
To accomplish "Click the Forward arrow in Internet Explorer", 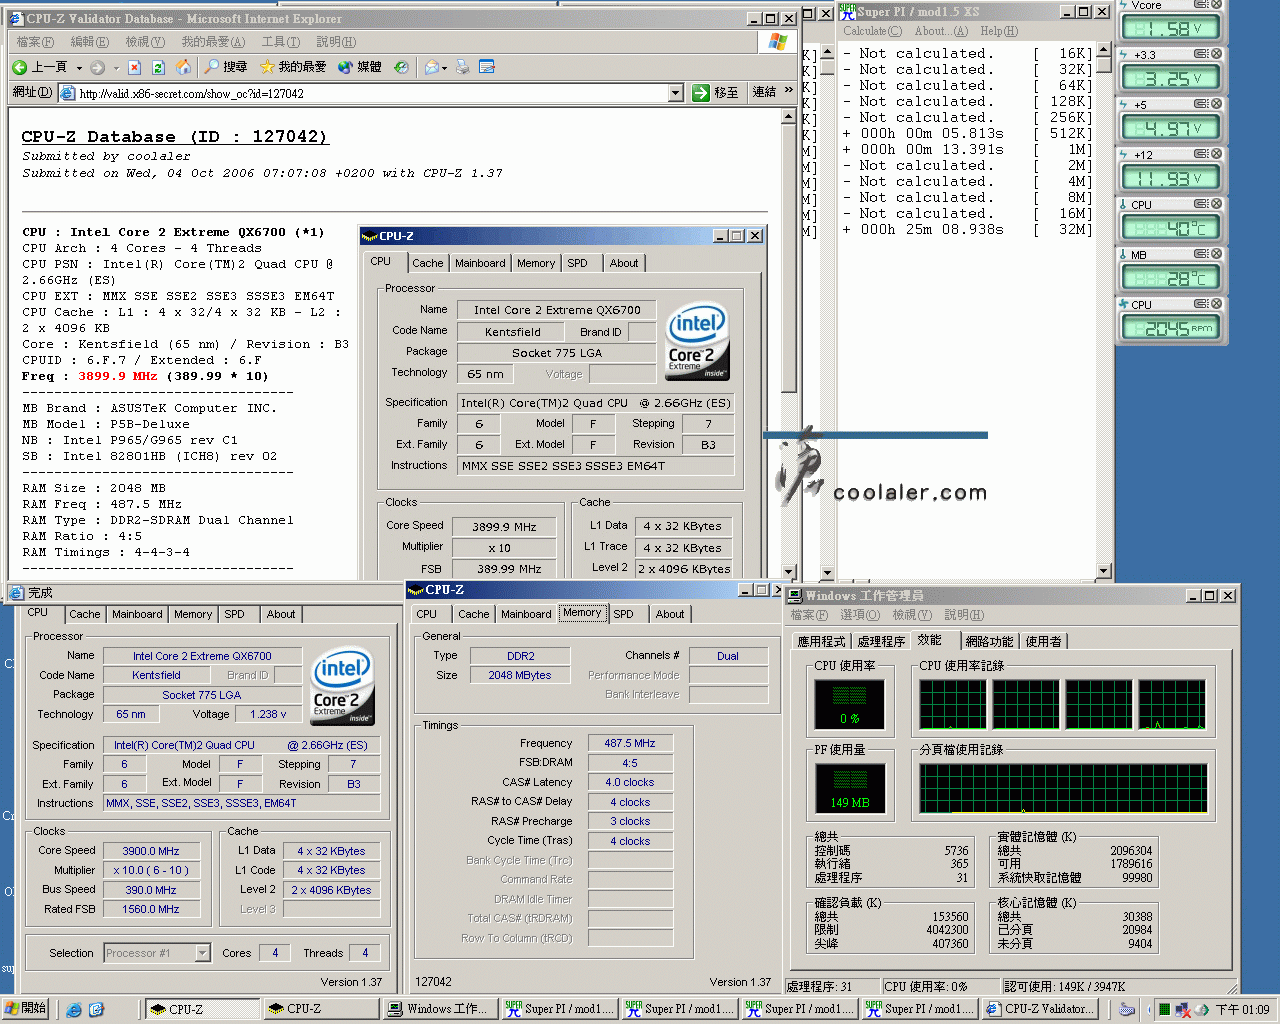I will 97,67.
